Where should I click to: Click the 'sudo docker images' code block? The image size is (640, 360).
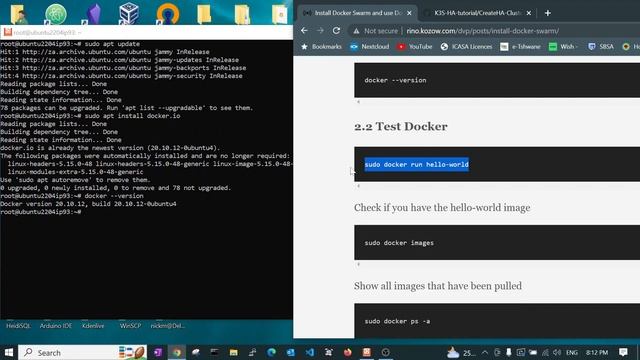tap(497, 243)
